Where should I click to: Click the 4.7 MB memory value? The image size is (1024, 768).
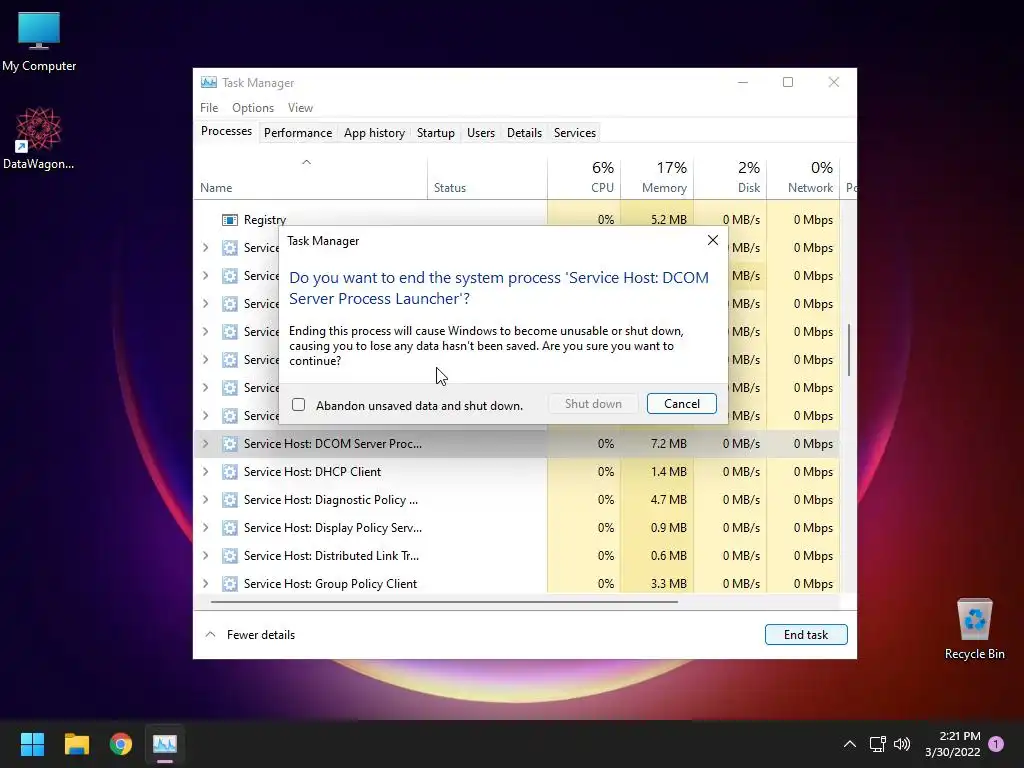(x=669, y=500)
